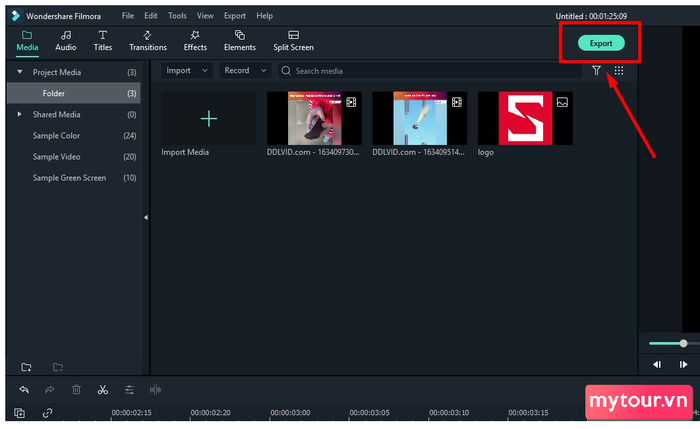The image size is (700, 429).
Task: Expand the Shared Media tree
Action: pyautogui.click(x=20, y=114)
